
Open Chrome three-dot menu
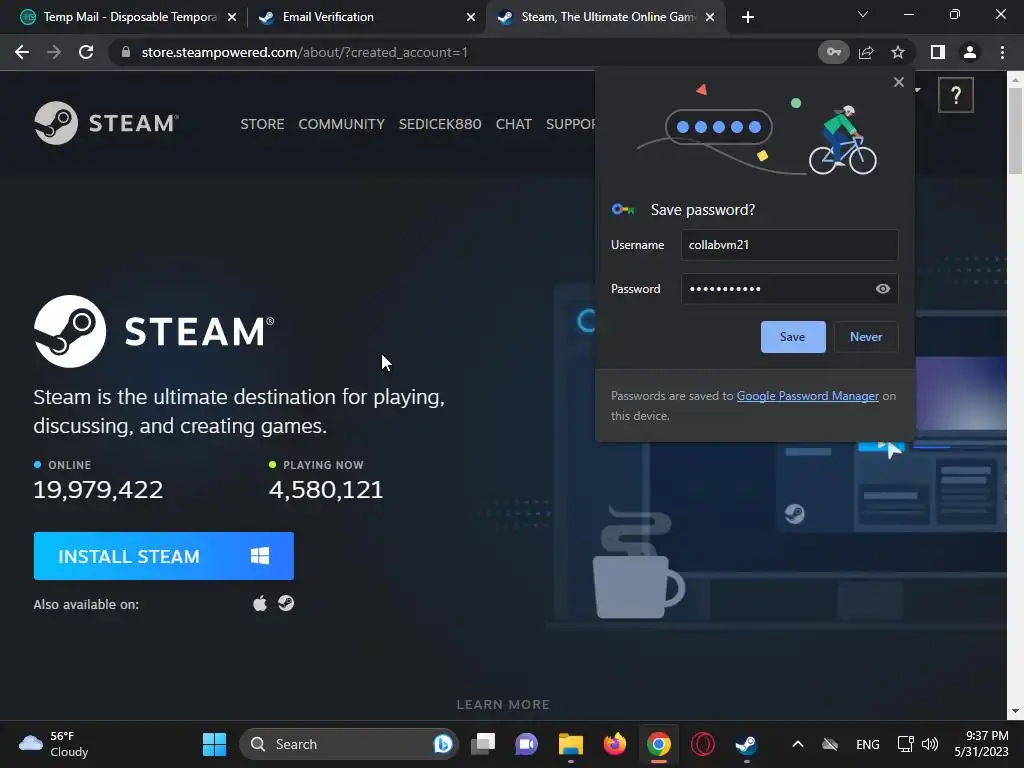pos(1002,52)
